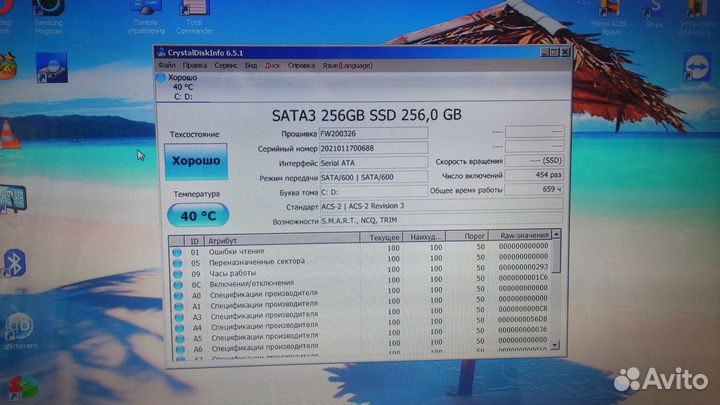Click status circle of attribute 09

178,274
